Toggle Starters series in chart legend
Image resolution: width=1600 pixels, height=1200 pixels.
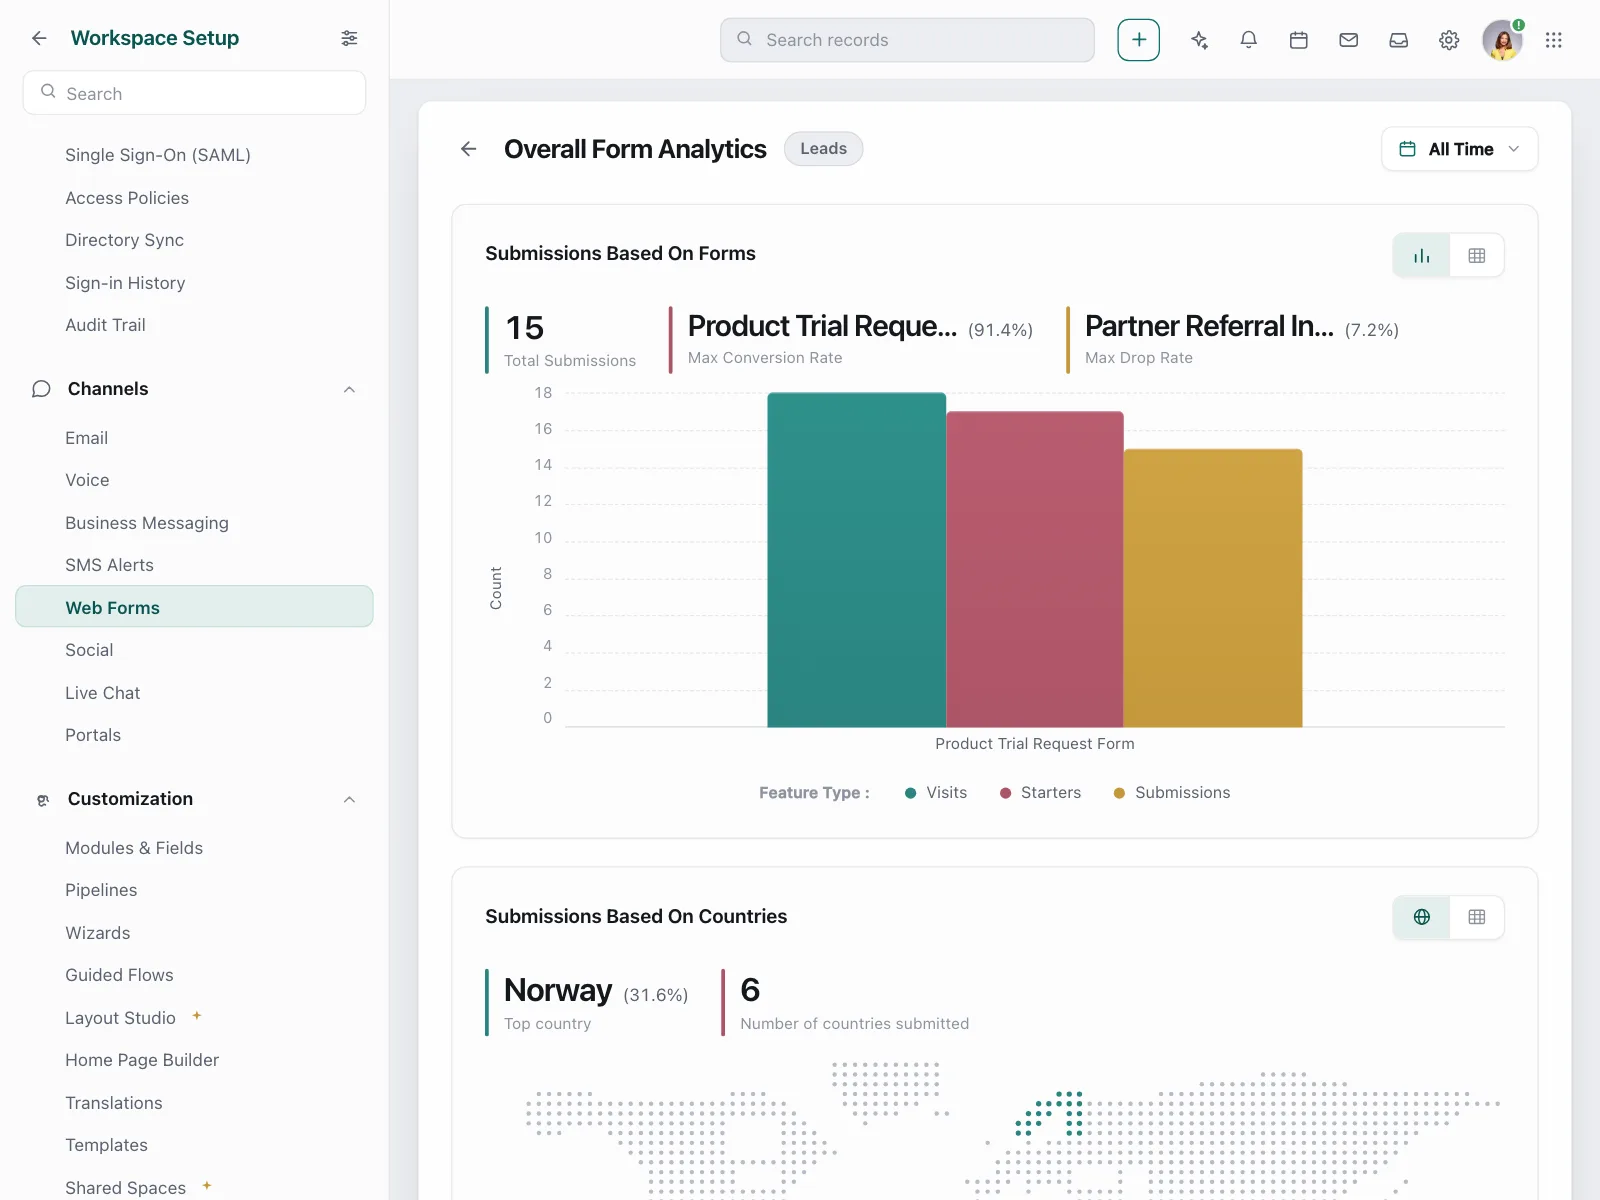(1041, 793)
